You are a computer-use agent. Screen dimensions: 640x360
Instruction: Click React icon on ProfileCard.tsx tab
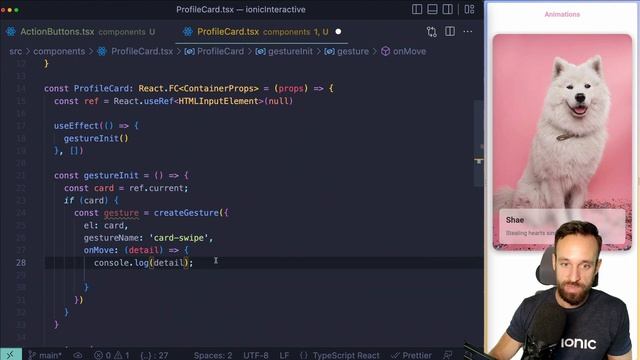tap(188, 31)
